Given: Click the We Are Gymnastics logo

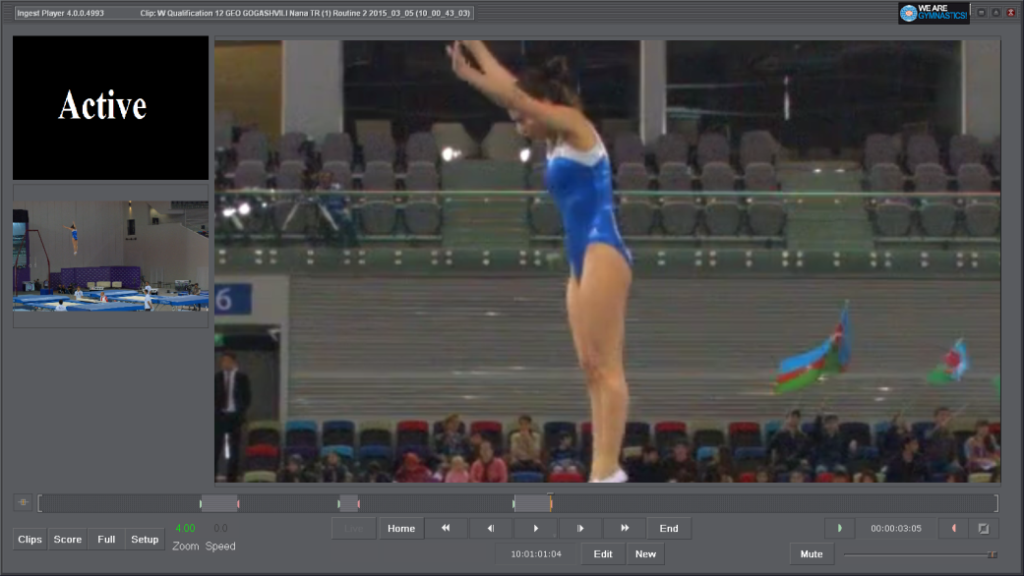Looking at the screenshot, I should [933, 13].
